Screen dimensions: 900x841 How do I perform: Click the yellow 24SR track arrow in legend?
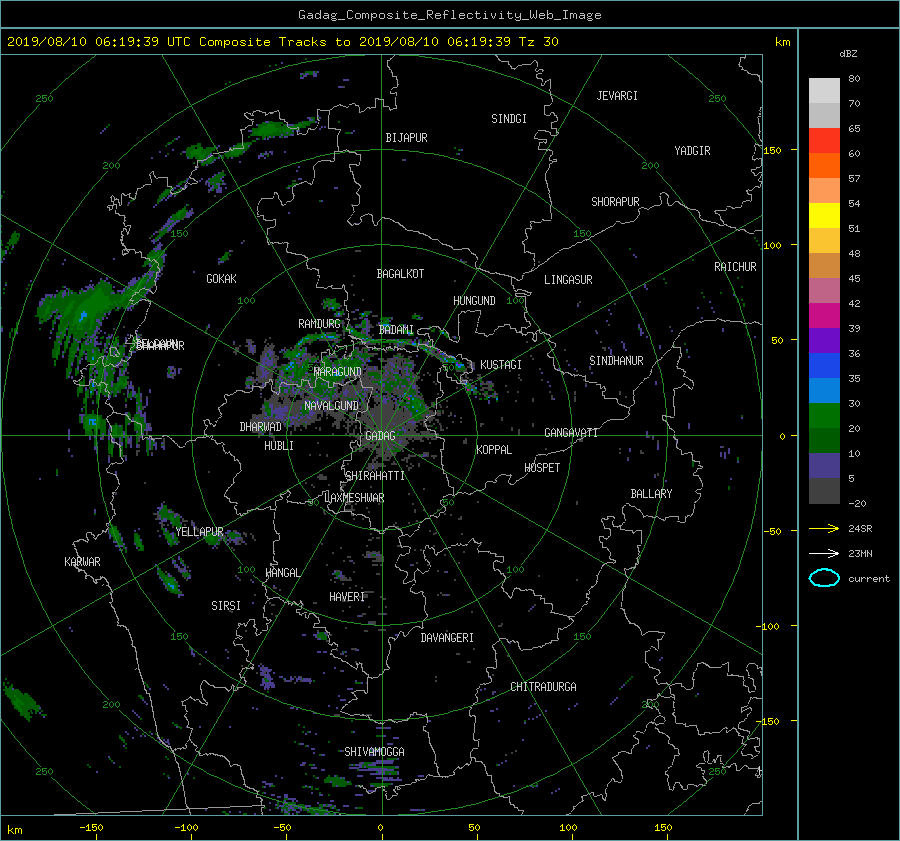pyautogui.click(x=824, y=528)
